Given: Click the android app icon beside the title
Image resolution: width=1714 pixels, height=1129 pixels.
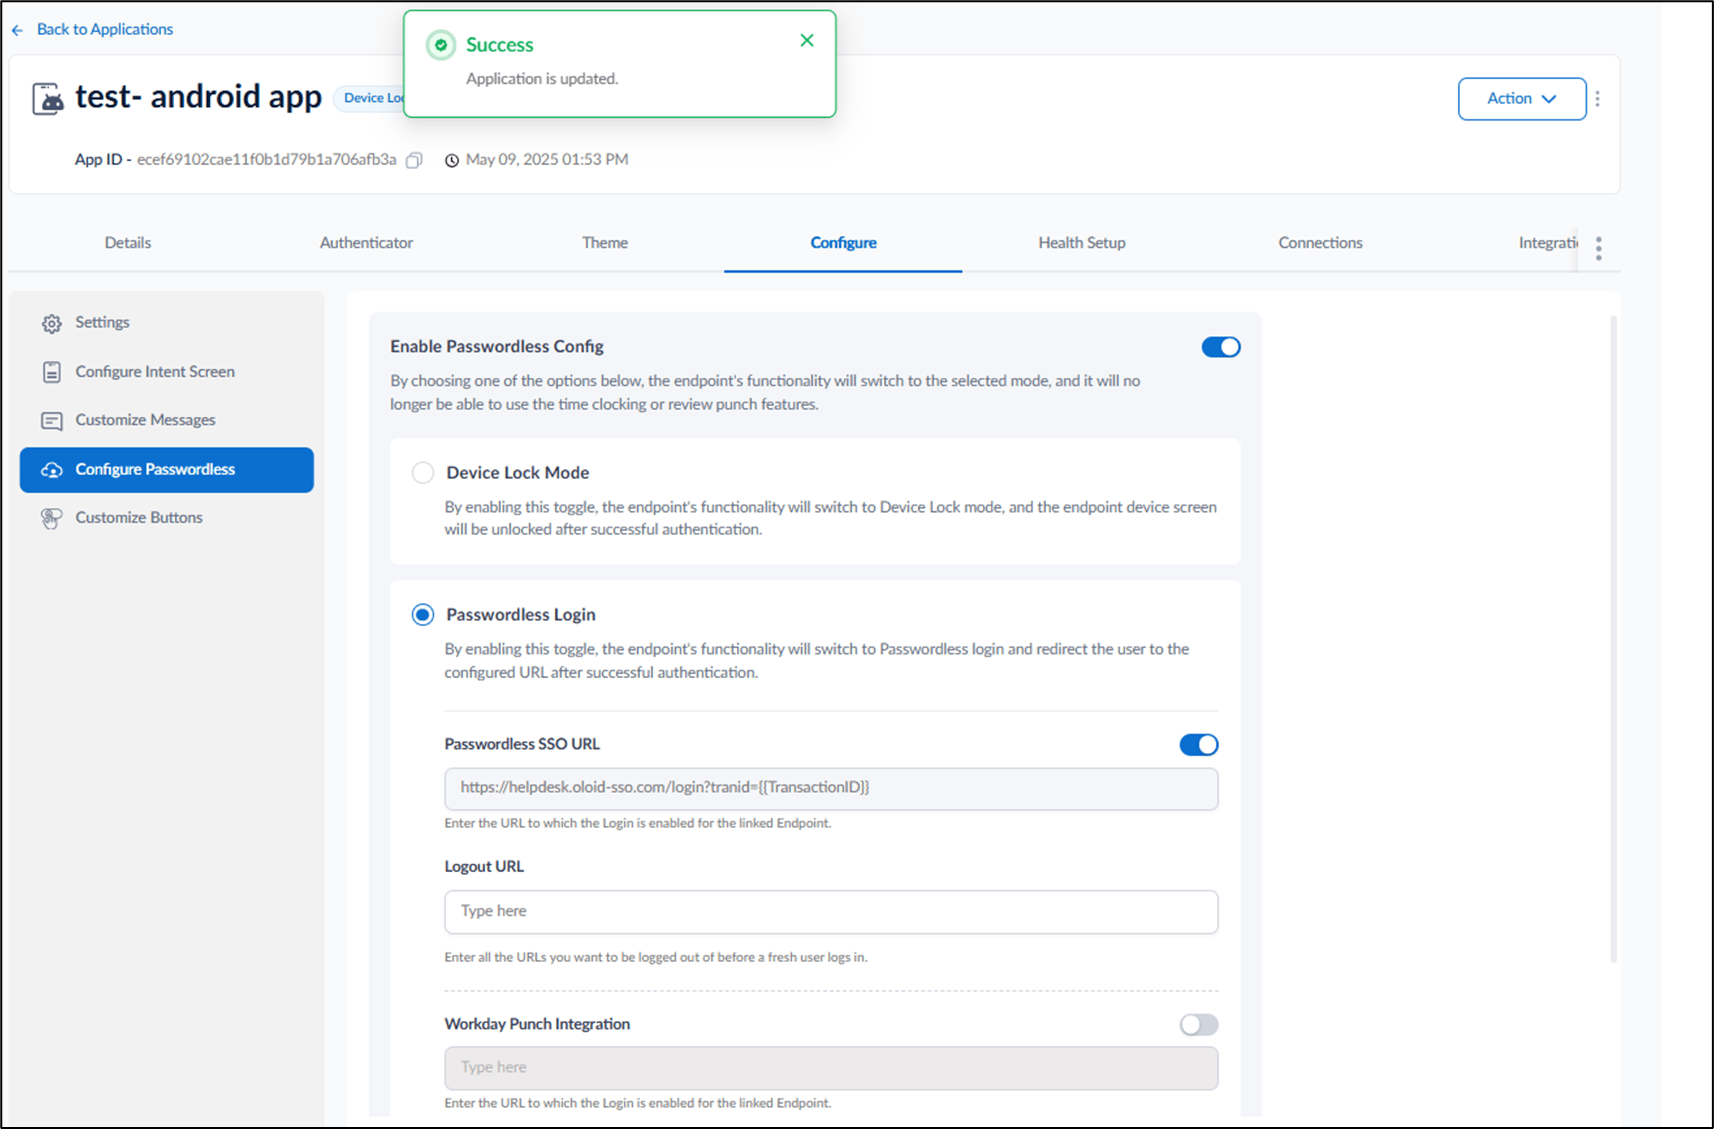Looking at the screenshot, I should [x=48, y=99].
